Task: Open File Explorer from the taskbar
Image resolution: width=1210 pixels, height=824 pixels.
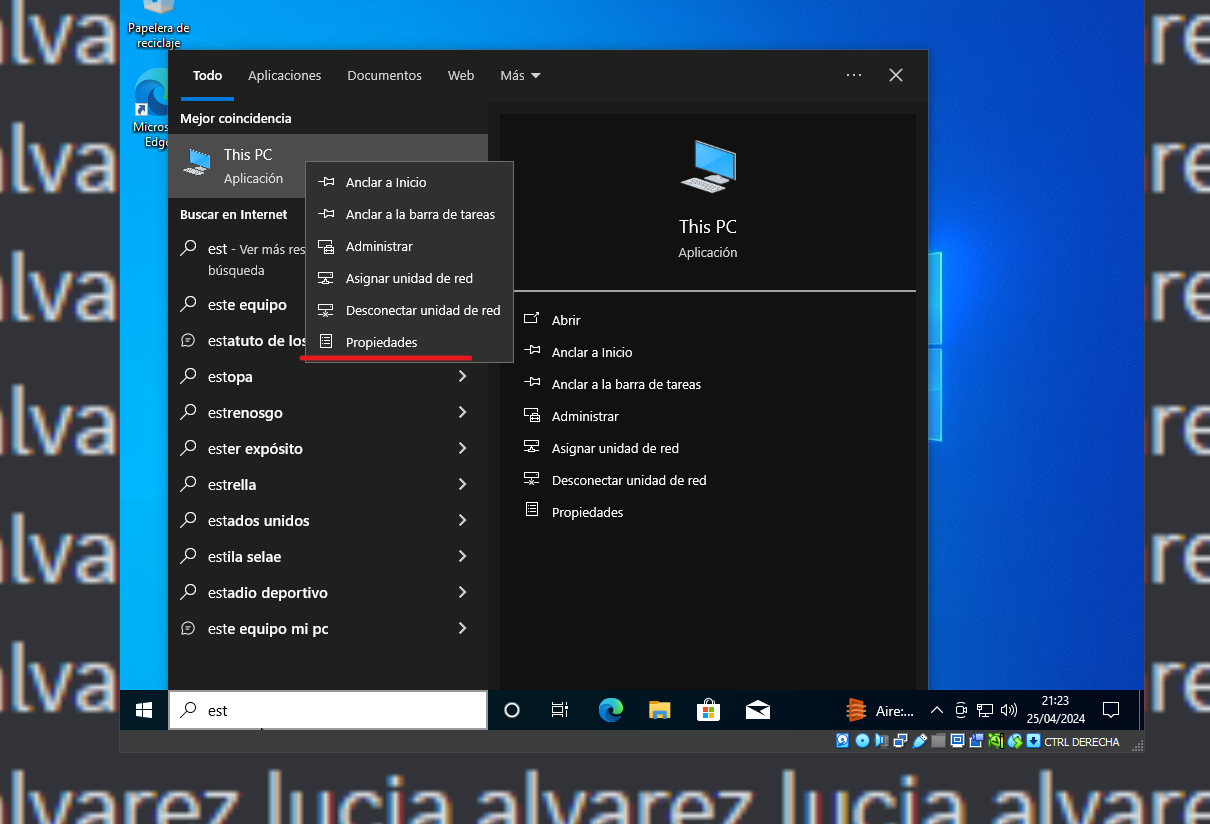Action: tap(659, 710)
